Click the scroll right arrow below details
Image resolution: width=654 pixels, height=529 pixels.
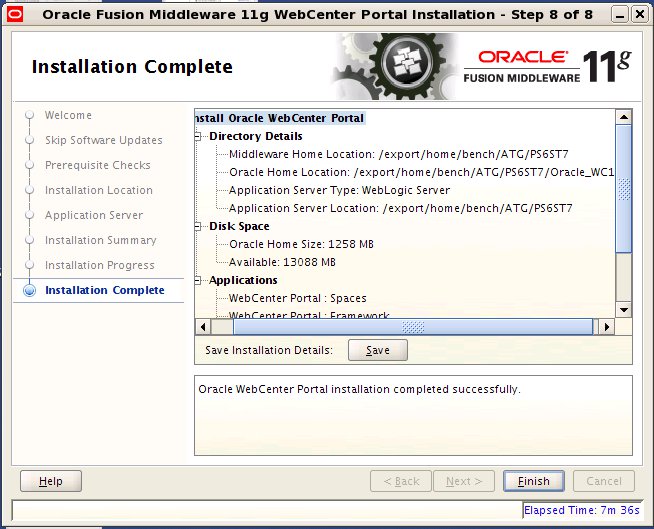pos(606,327)
